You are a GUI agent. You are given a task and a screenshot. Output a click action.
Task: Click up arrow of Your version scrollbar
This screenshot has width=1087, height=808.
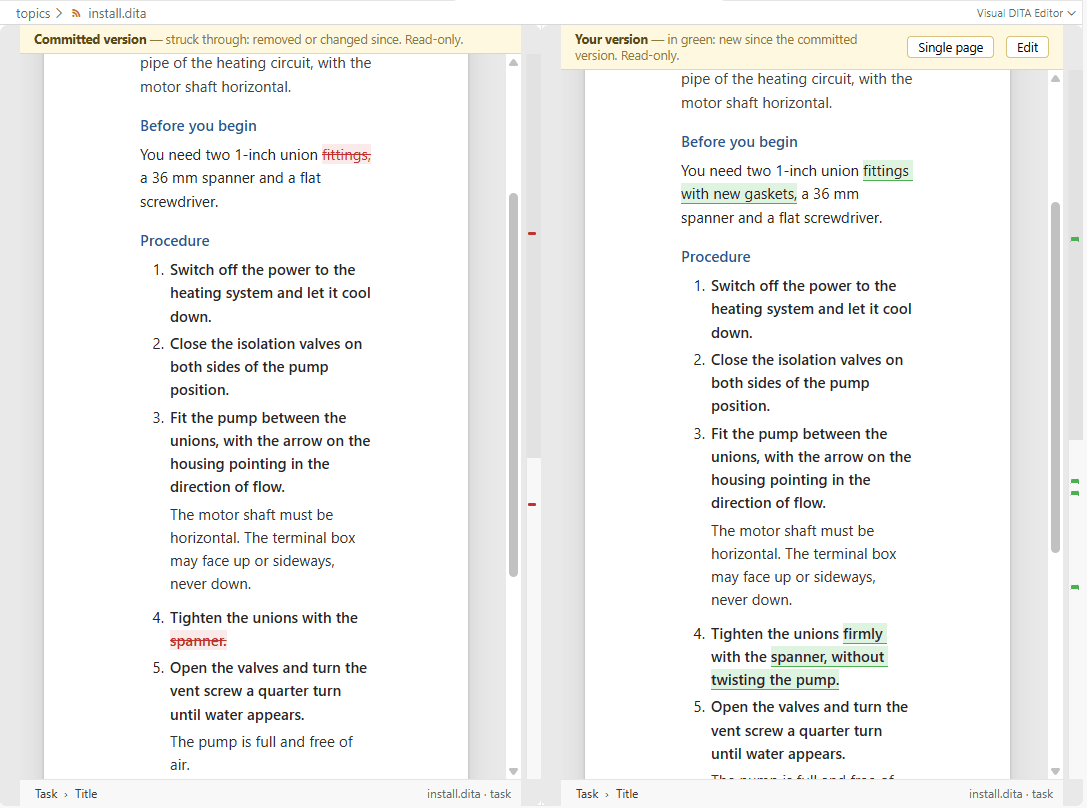coord(1055,78)
